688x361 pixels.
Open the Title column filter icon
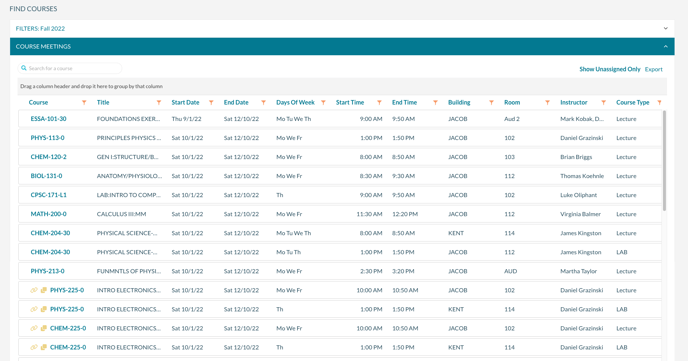point(159,103)
